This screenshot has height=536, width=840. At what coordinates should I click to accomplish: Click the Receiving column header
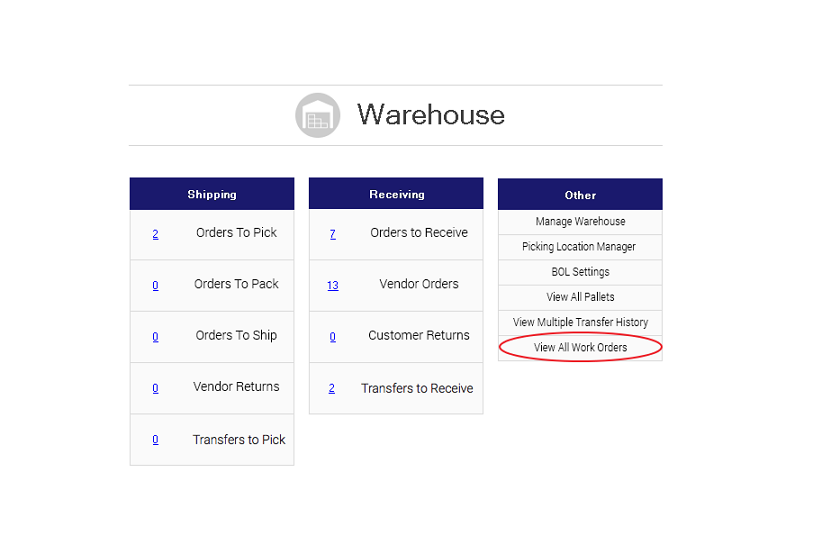[x=396, y=194]
